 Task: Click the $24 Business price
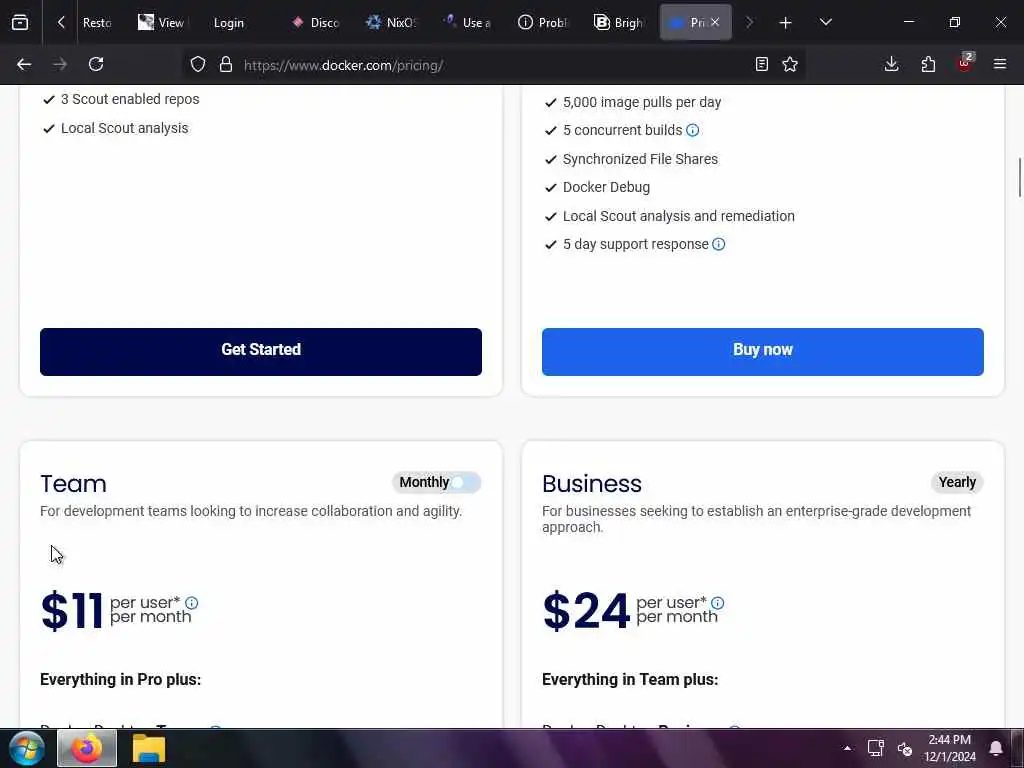586,611
